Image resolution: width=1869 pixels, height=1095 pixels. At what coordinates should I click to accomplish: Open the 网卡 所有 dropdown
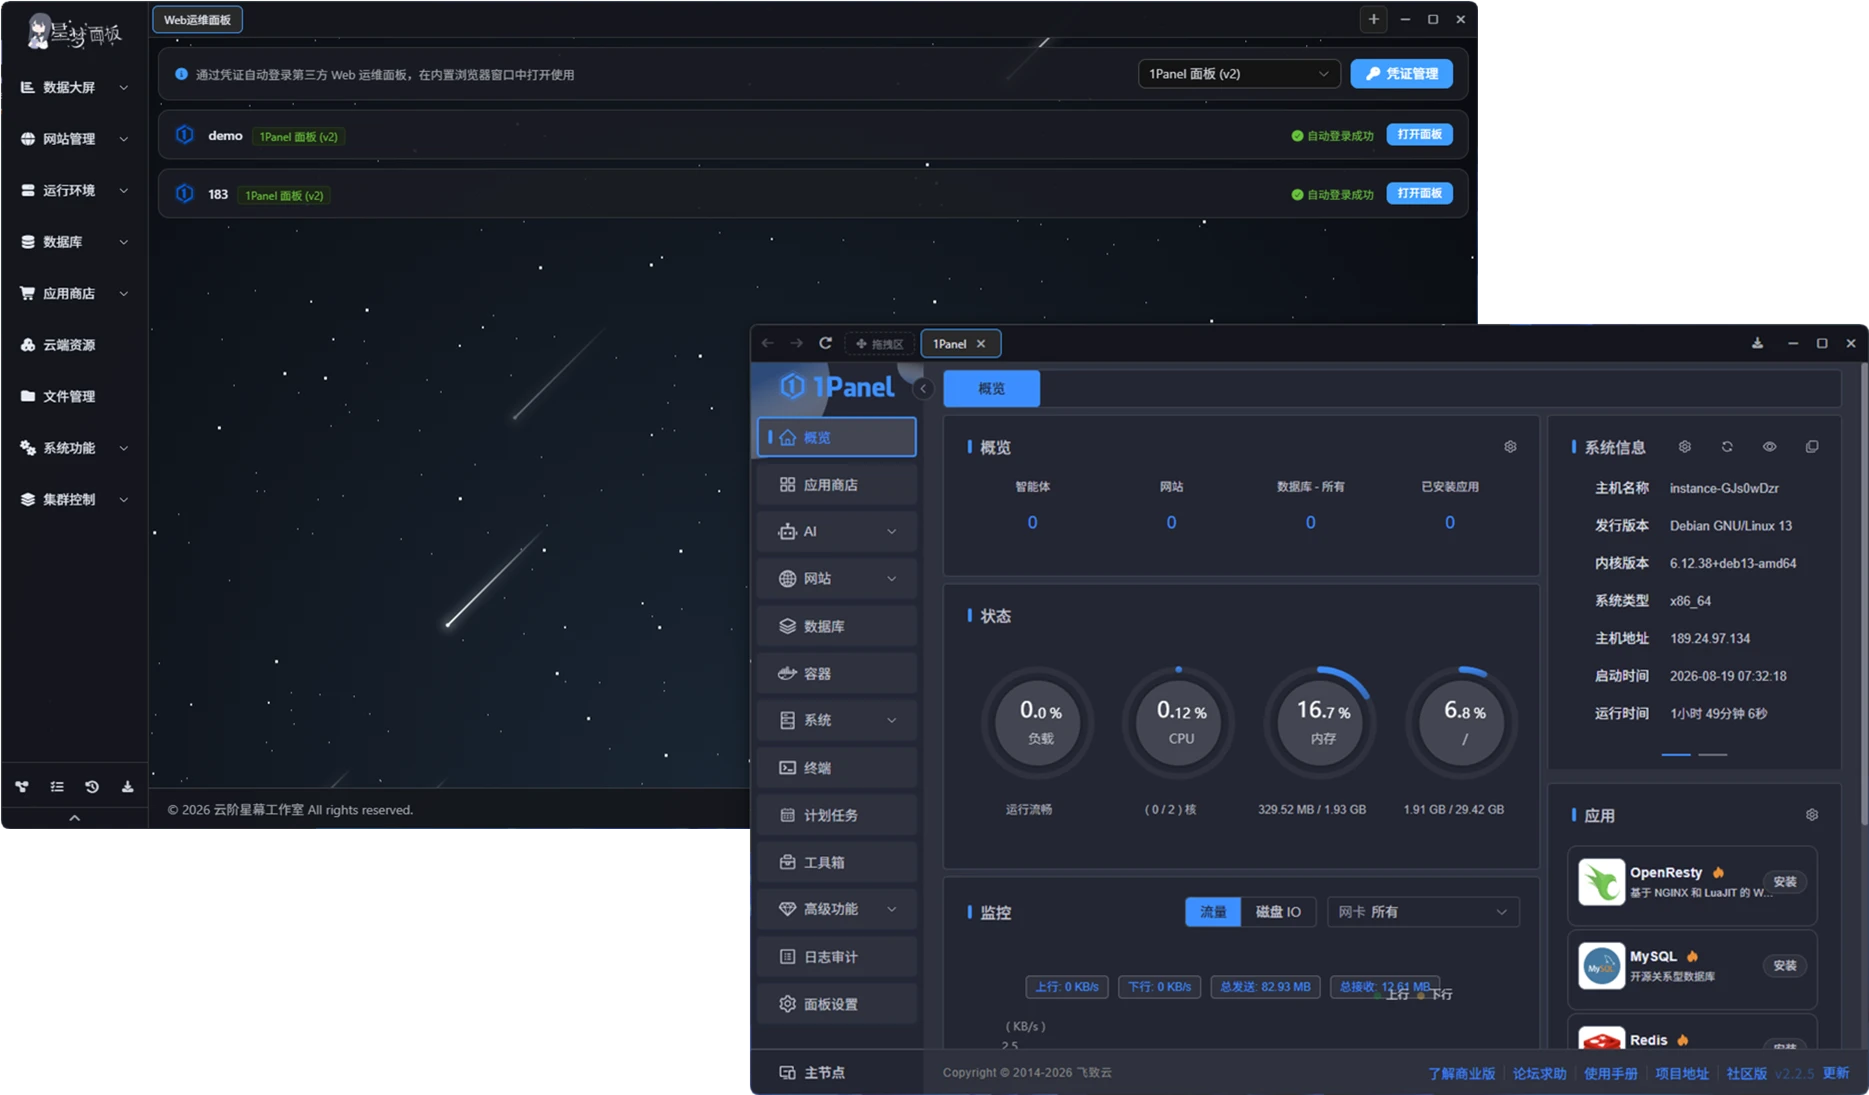pyautogui.click(x=1423, y=912)
